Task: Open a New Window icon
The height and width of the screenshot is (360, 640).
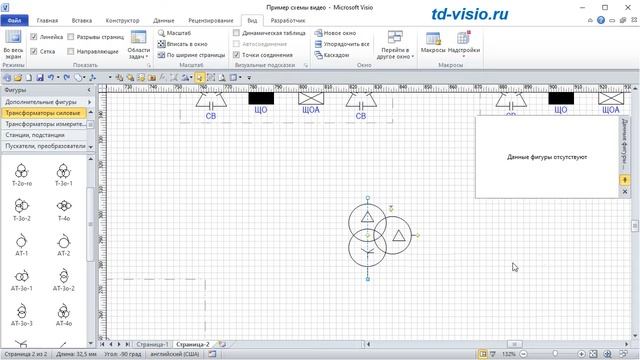Action: 318,33
